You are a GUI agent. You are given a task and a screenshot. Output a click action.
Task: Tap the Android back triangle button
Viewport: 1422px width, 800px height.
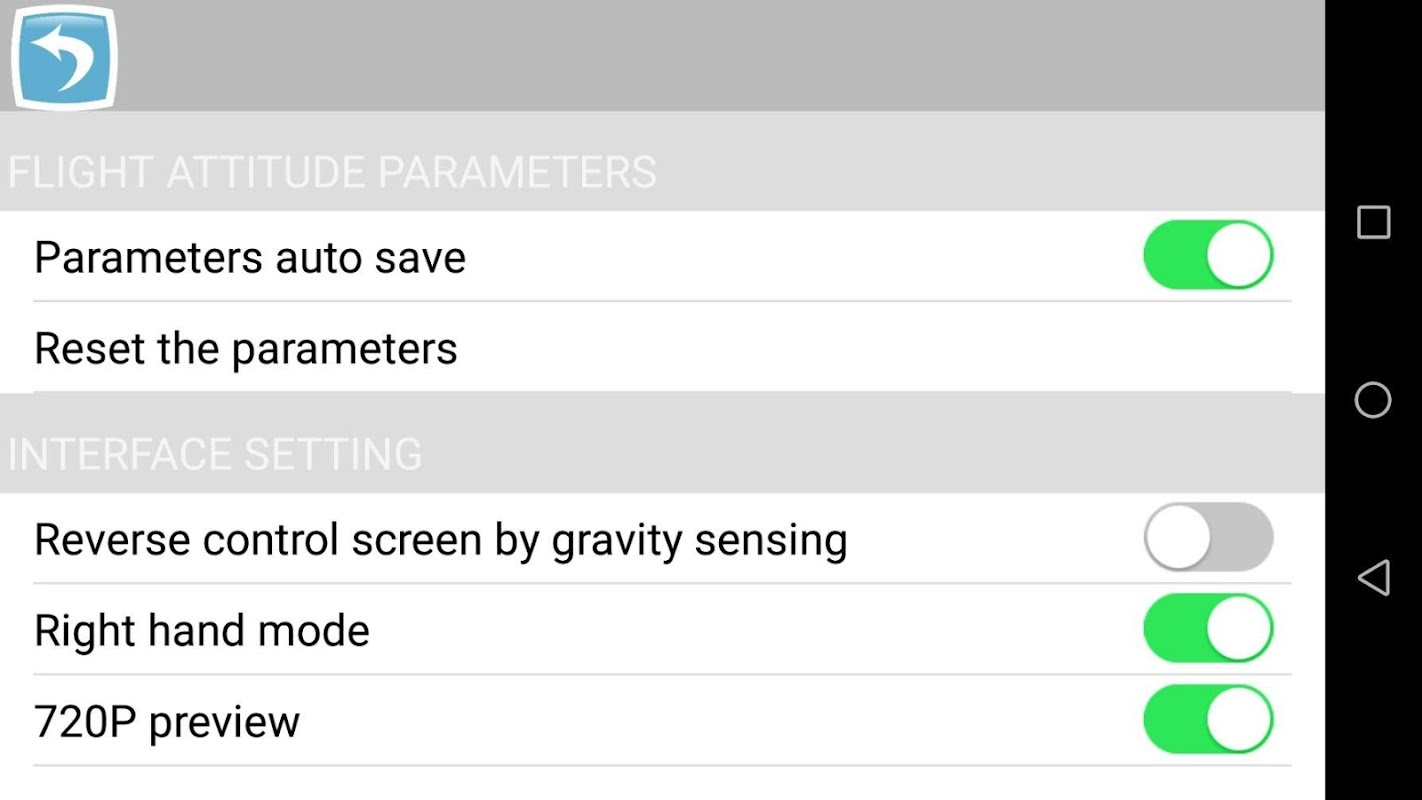click(1373, 577)
